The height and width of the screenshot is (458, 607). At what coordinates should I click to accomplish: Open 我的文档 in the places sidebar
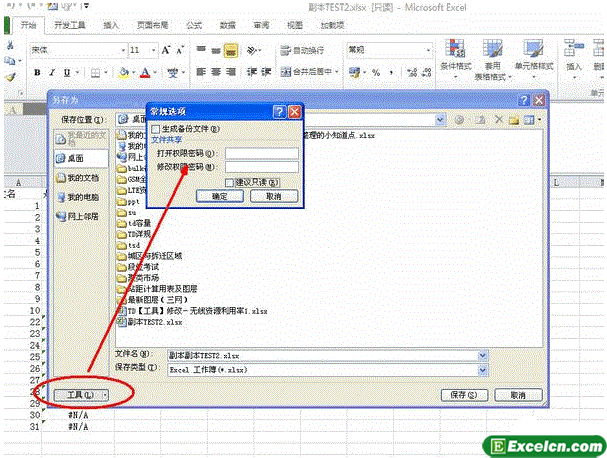[78, 177]
